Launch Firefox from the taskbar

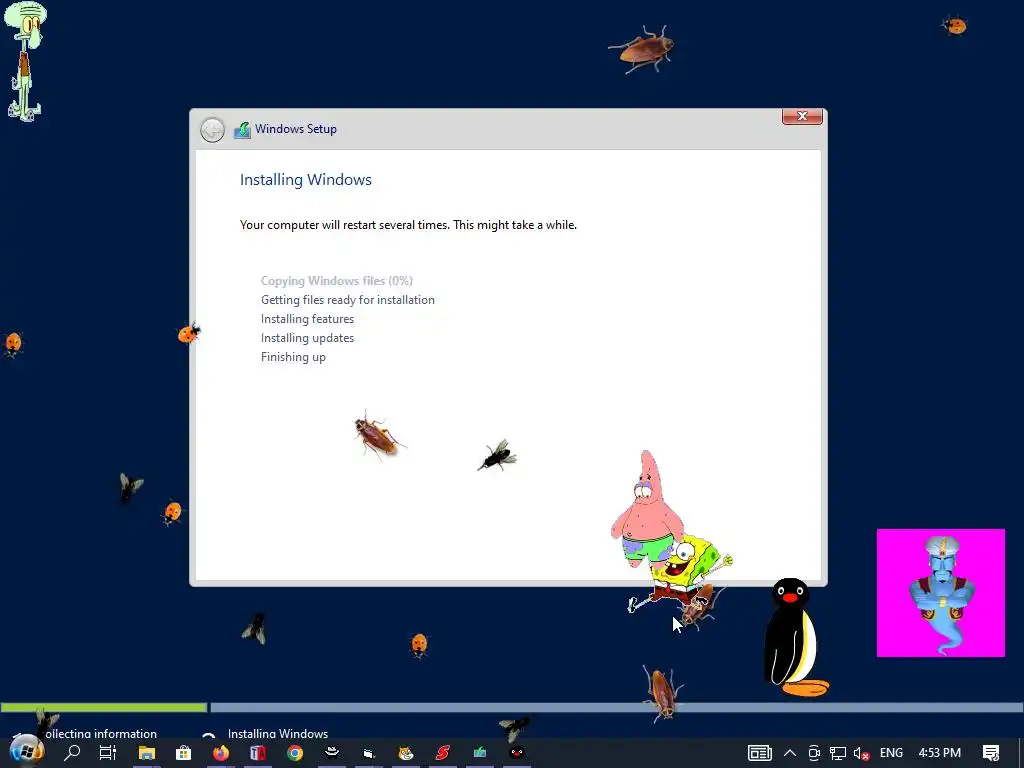coord(221,753)
